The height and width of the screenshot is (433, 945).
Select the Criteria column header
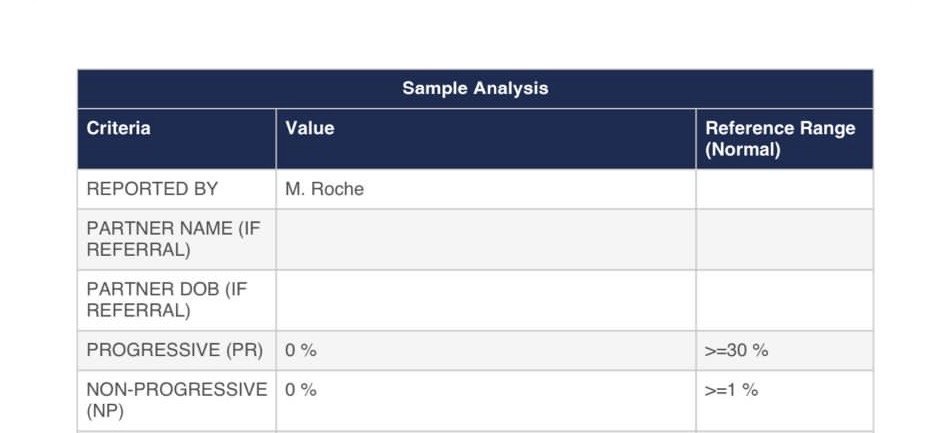[119, 128]
